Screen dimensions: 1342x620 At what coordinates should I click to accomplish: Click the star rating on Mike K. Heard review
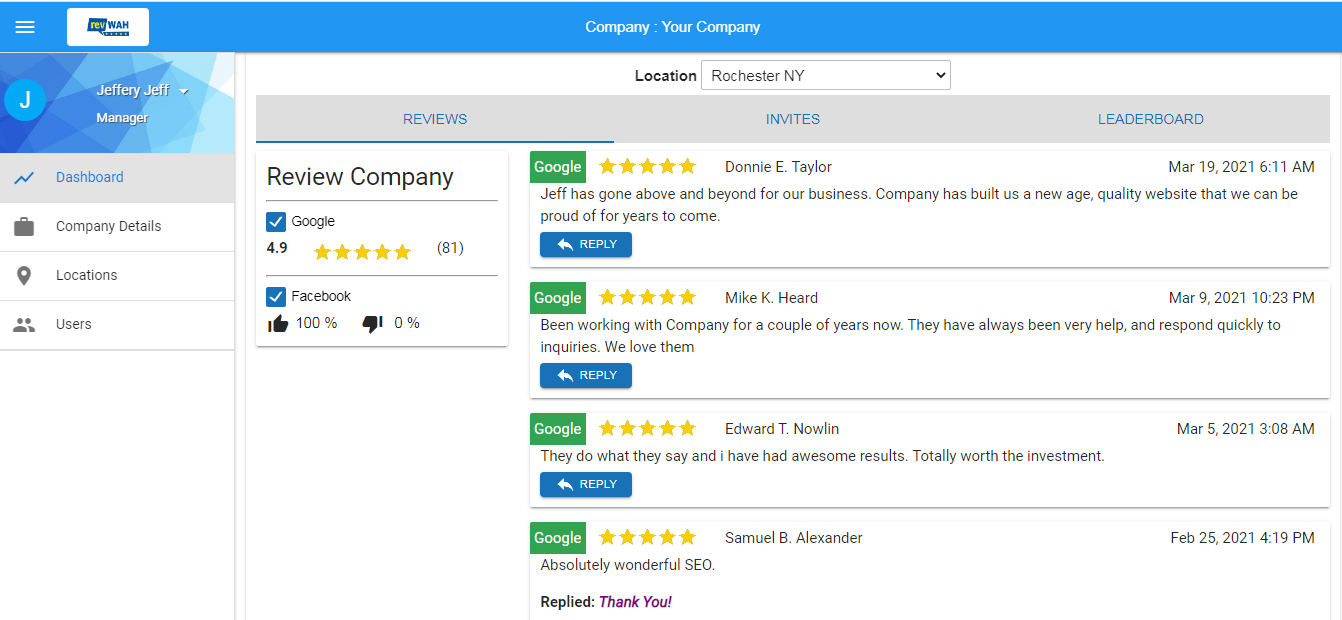(647, 298)
